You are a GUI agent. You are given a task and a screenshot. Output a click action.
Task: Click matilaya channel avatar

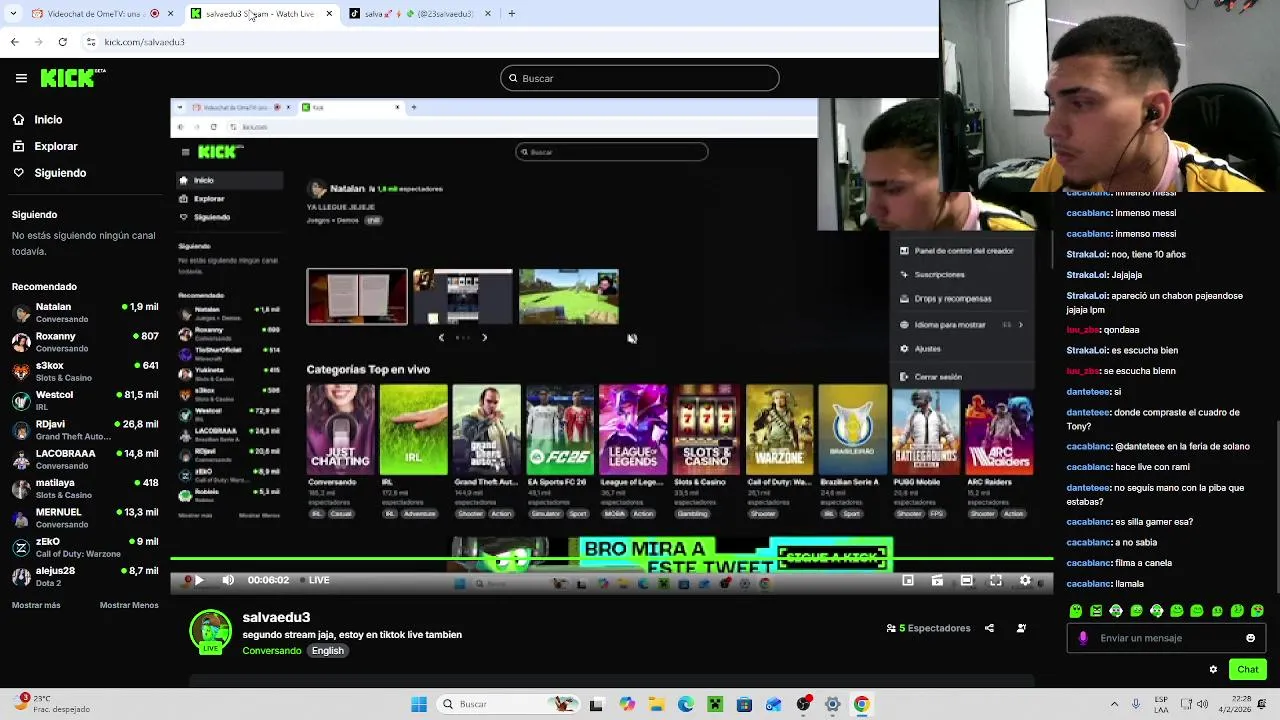tap(21, 489)
